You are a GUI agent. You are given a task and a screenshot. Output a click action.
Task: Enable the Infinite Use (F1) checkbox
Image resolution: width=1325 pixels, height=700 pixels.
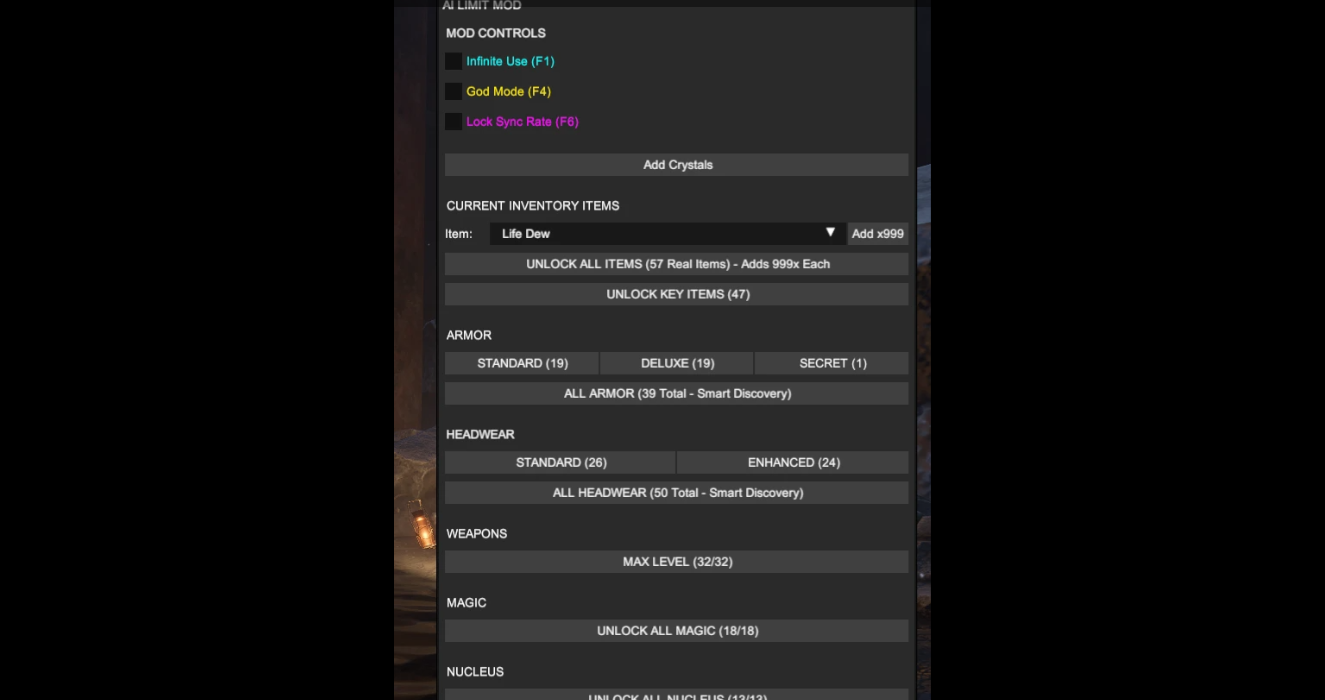click(x=453, y=62)
